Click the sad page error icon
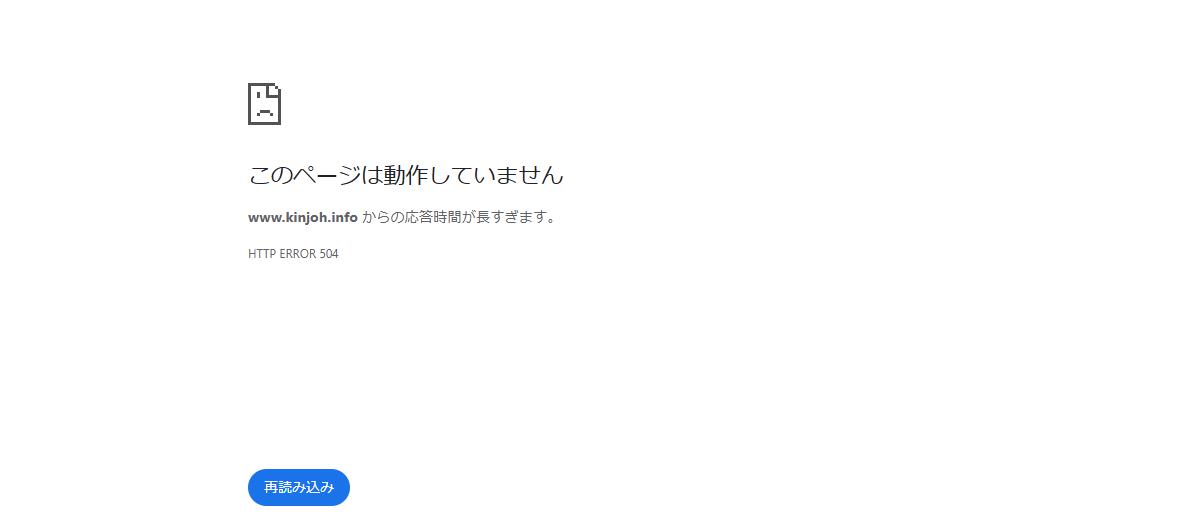Screen dimensions: 1184x528 tap(264, 104)
